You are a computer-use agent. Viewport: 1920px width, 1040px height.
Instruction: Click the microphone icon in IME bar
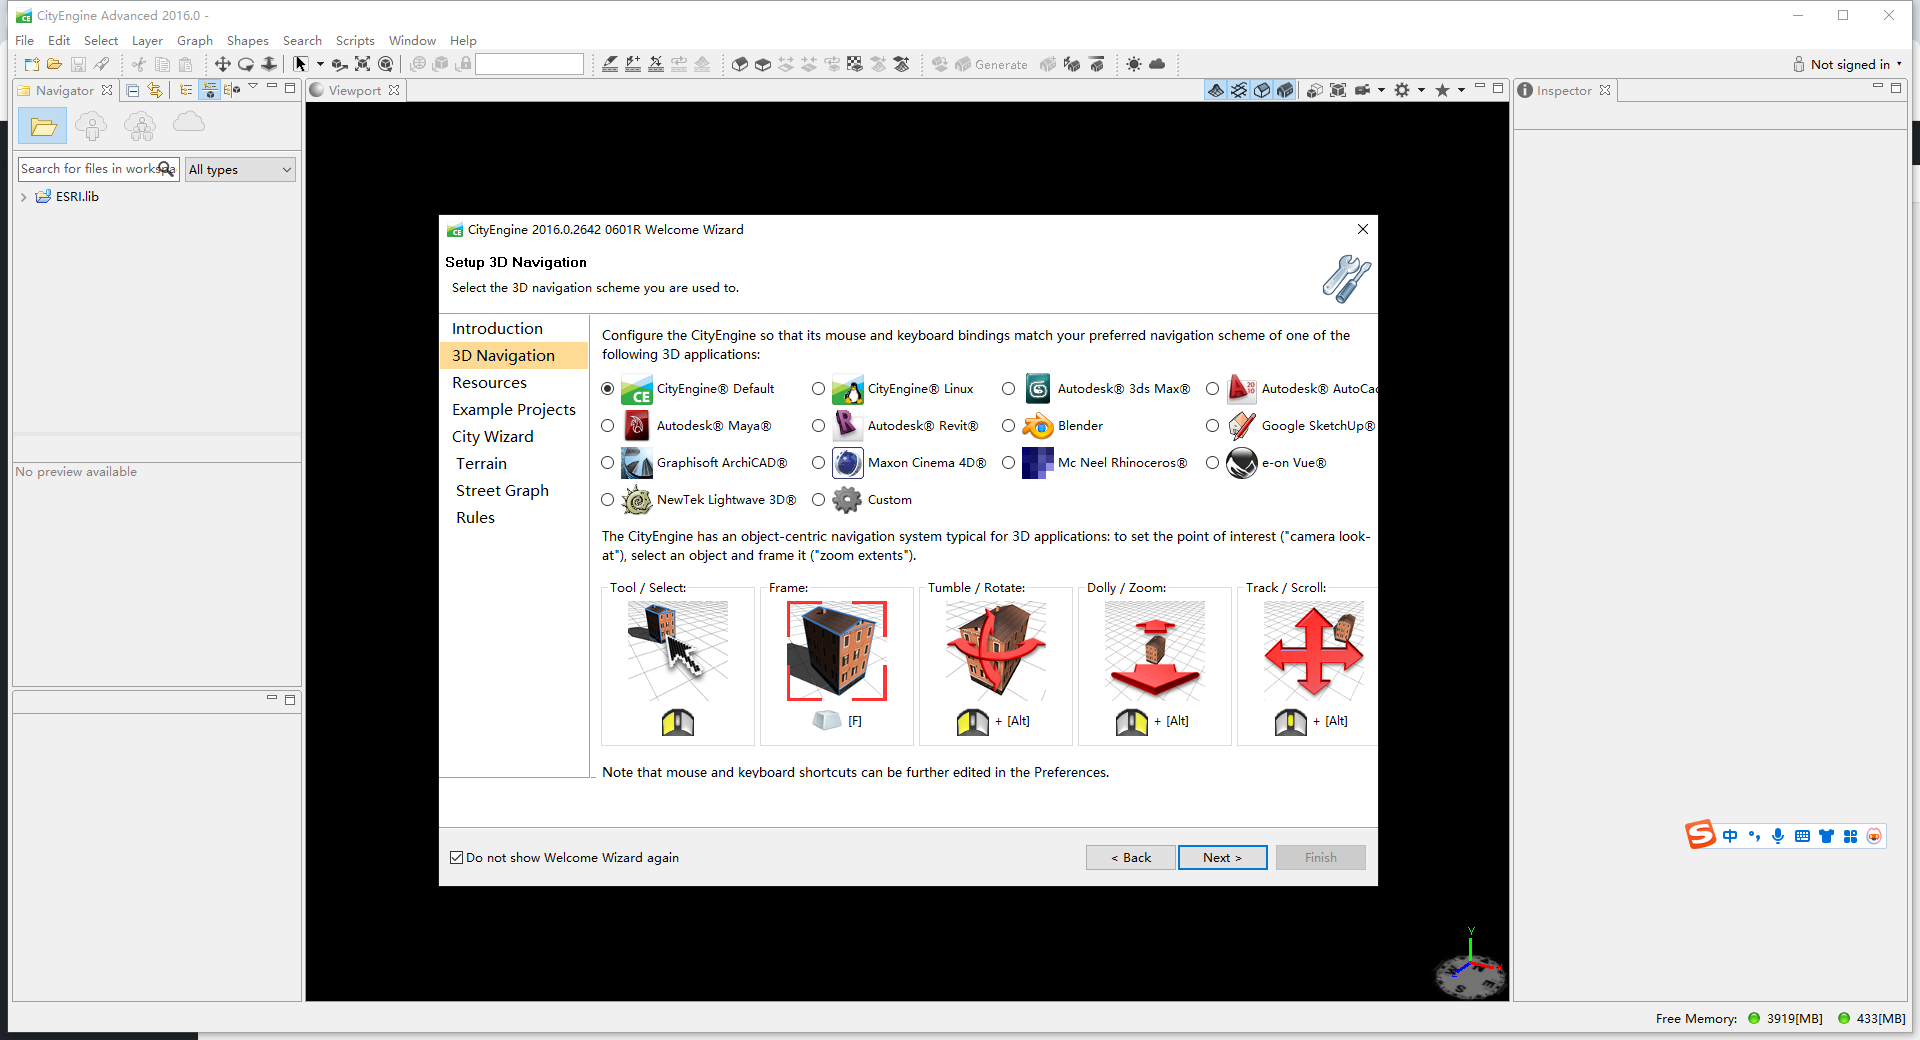tap(1778, 836)
